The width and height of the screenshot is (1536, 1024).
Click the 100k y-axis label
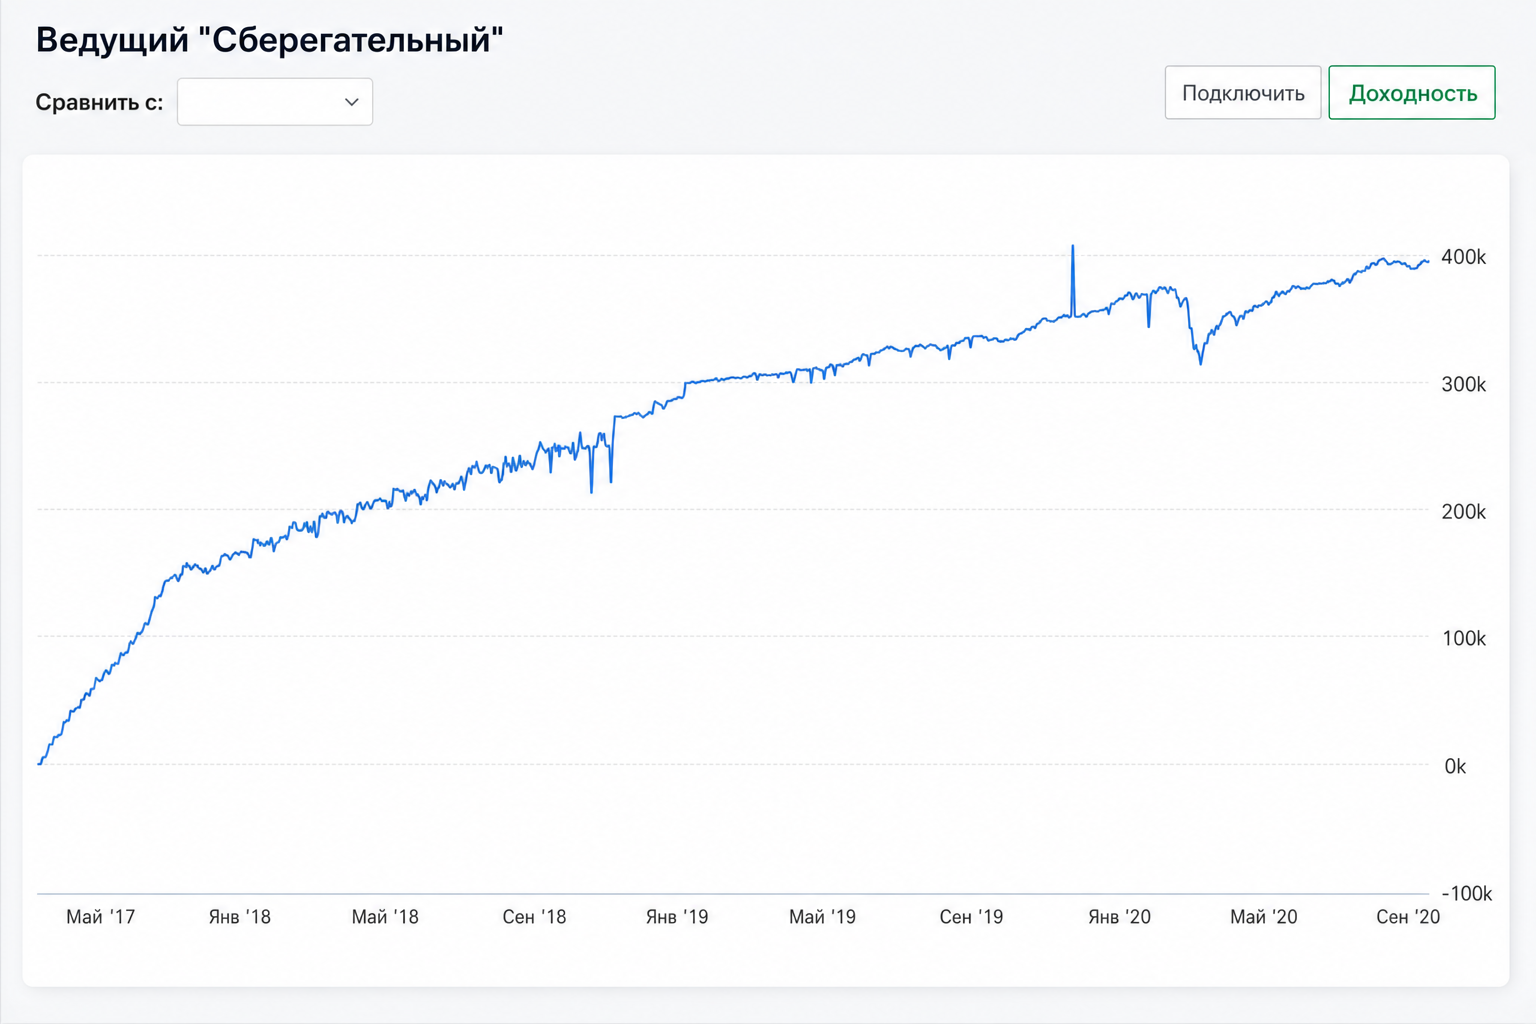(x=1463, y=638)
